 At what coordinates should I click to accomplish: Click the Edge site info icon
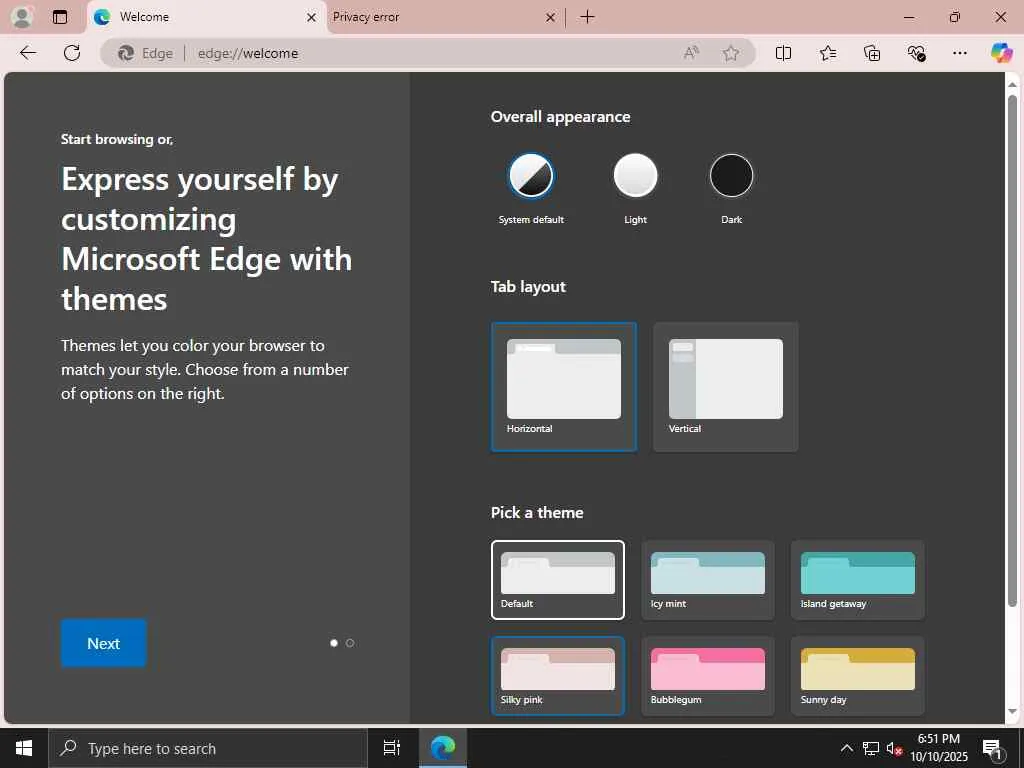(x=146, y=54)
